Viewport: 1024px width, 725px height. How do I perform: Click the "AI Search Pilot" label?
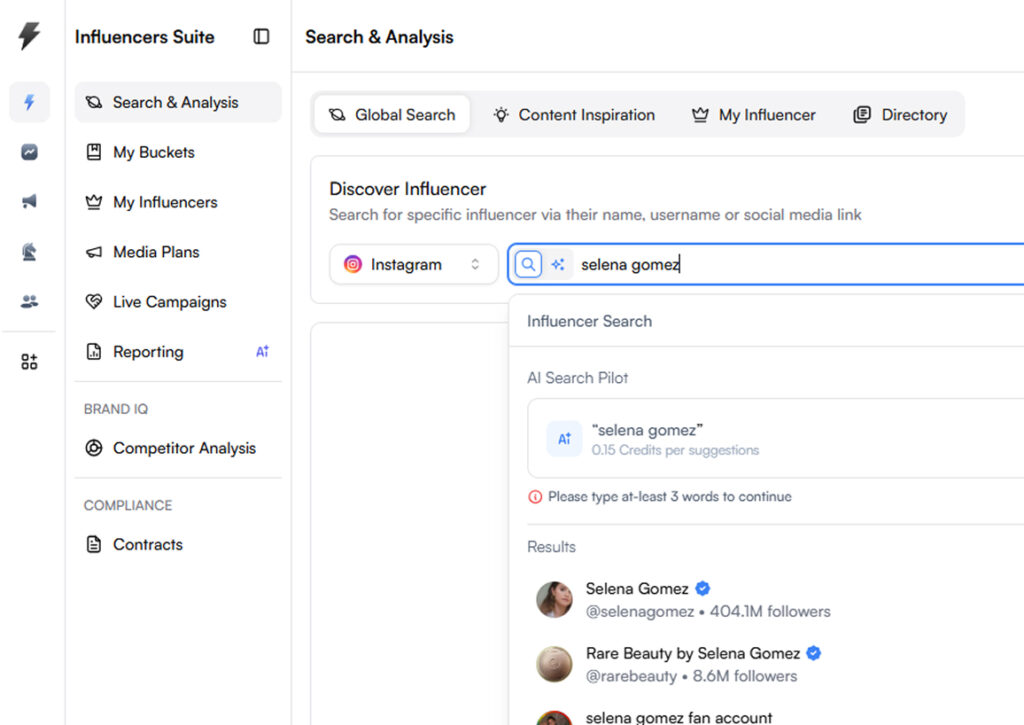point(577,378)
